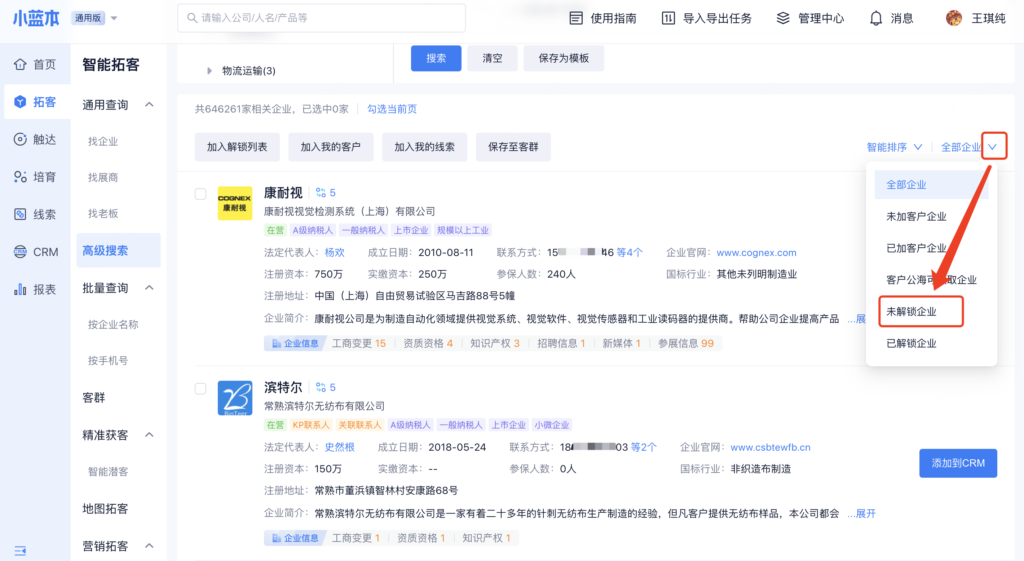The image size is (1024, 561).
Task: Select 高级搜索 in the side menu
Action: coord(105,251)
